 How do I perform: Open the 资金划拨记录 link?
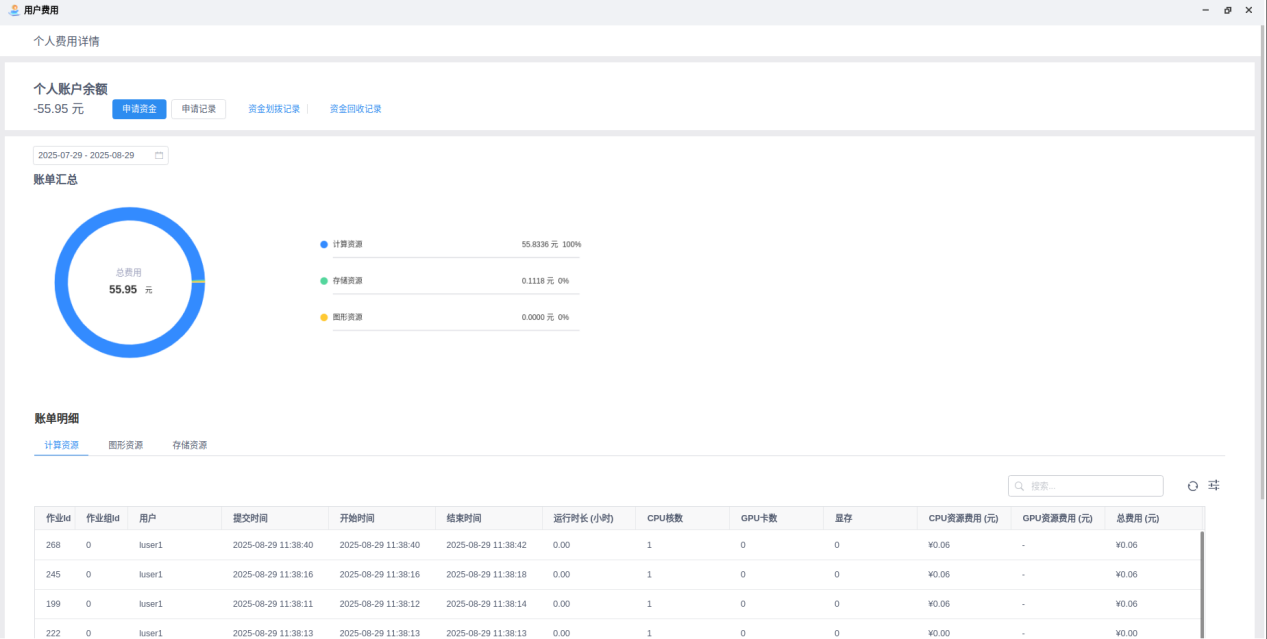pyautogui.click(x=274, y=109)
